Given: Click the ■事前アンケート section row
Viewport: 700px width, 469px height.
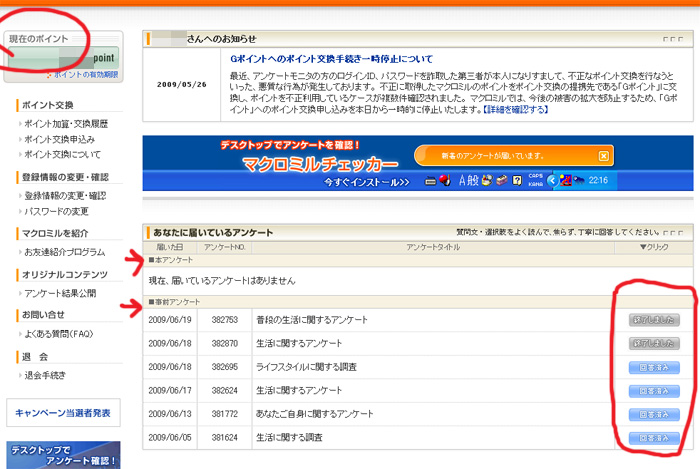Looking at the screenshot, I should (418, 302).
